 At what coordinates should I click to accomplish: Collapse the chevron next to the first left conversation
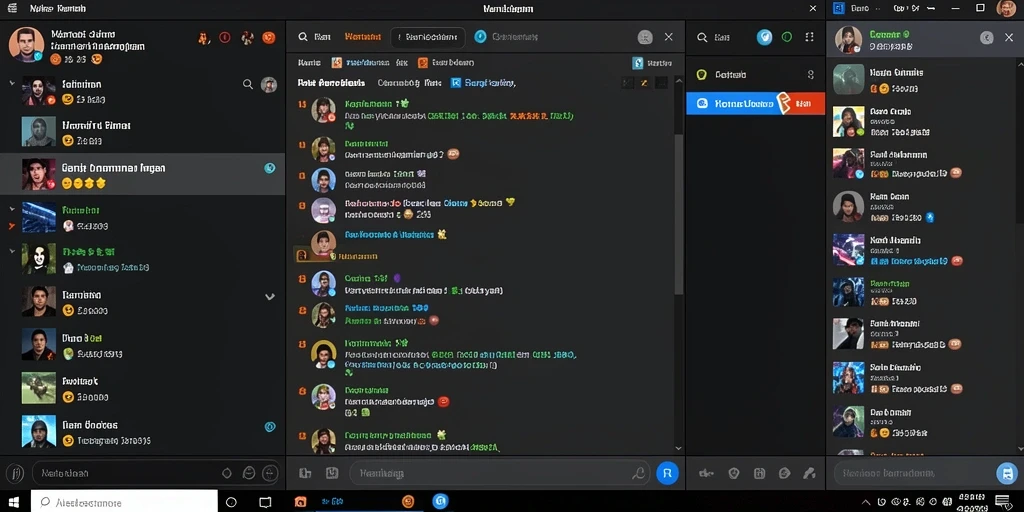[12, 84]
